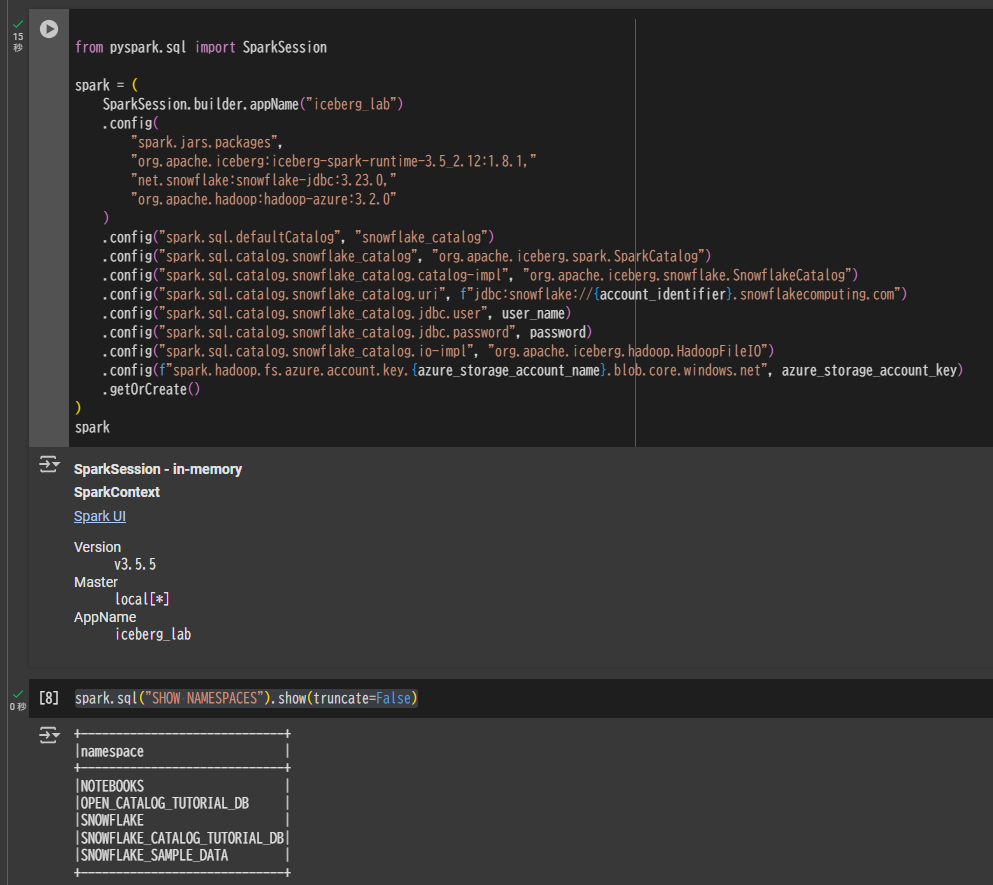Viewport: 993px width, 885px height.
Task: Click the 'SparkSession.builder.appName' line
Action: [x=253, y=104]
